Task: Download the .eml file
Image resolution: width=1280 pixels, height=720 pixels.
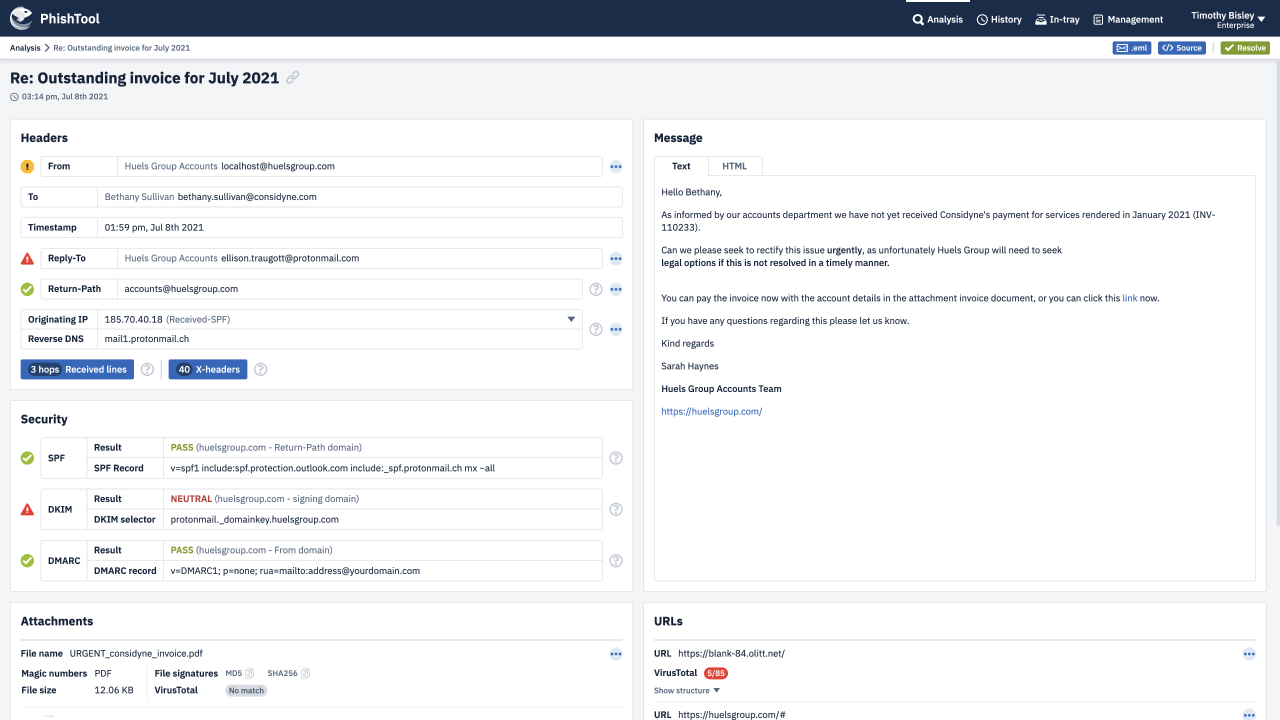Action: pyautogui.click(x=1133, y=48)
